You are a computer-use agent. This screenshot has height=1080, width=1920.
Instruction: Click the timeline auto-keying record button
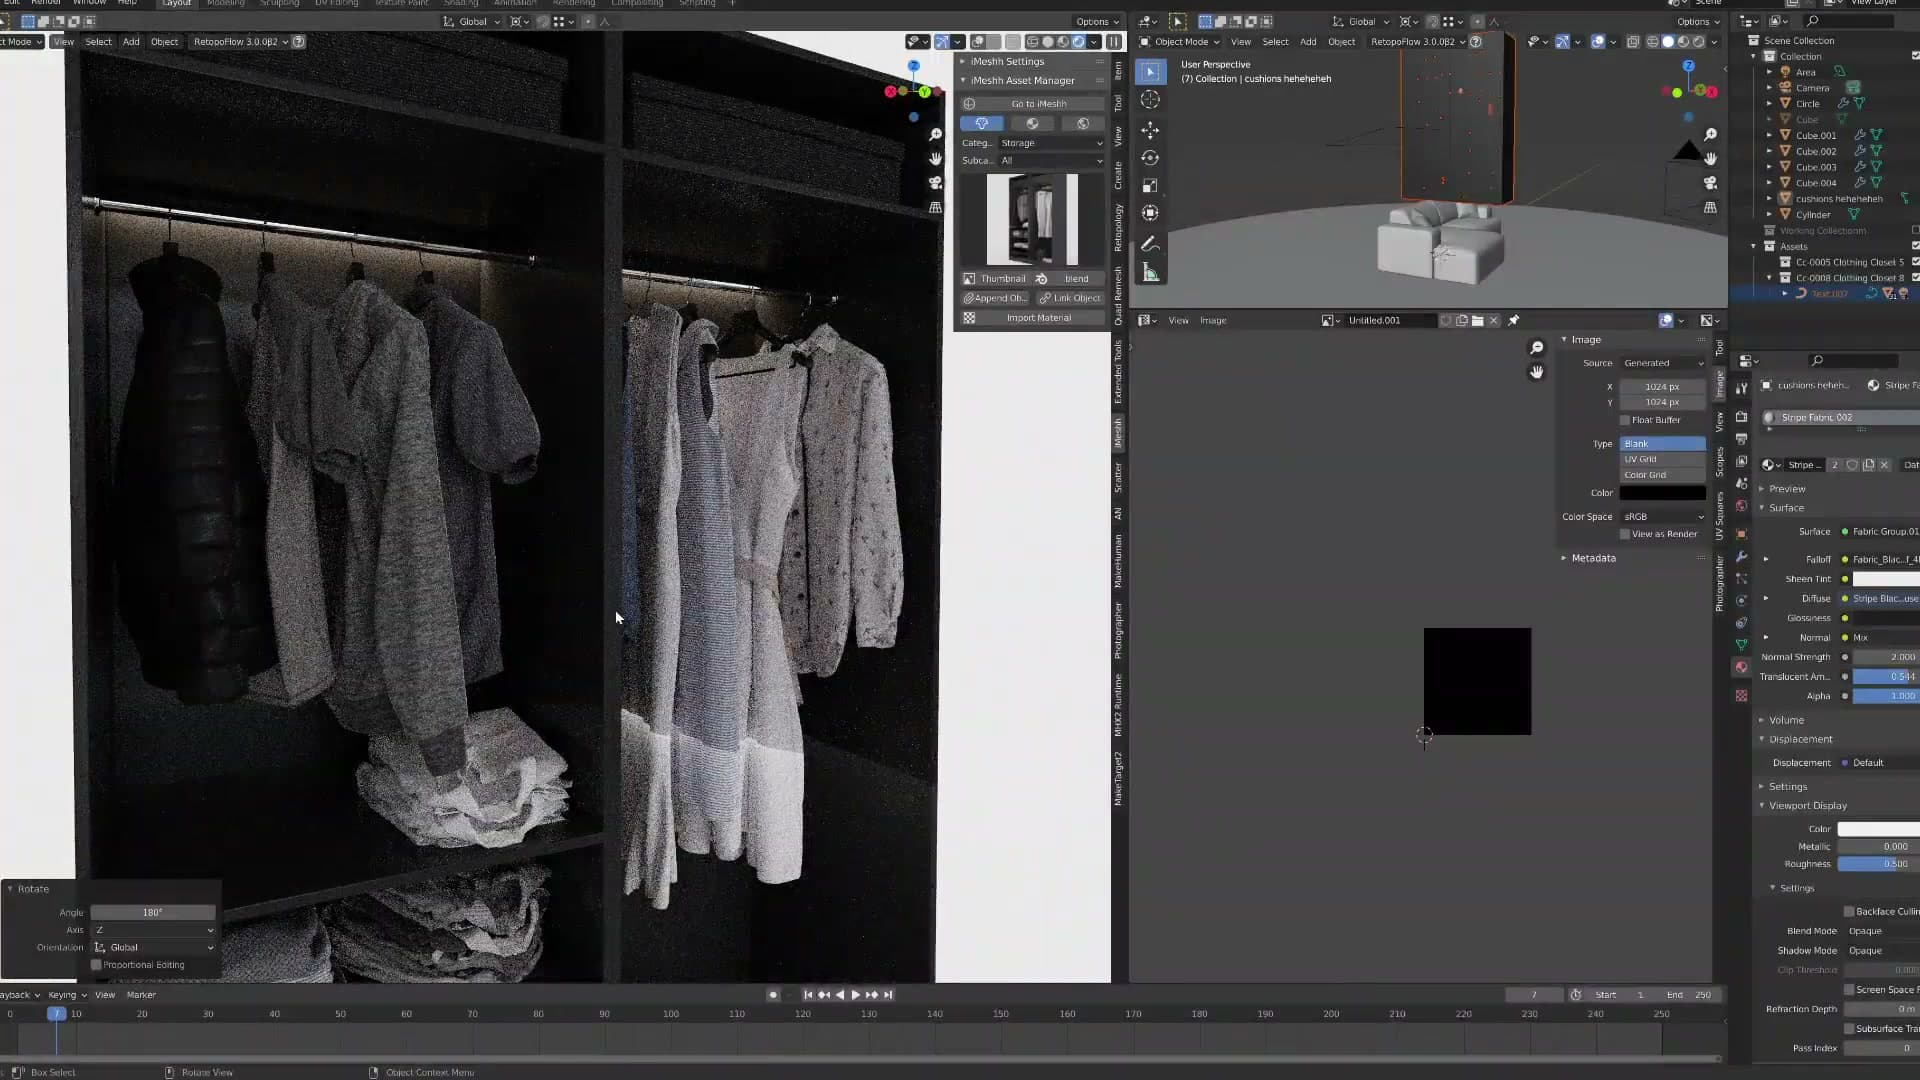coord(773,995)
